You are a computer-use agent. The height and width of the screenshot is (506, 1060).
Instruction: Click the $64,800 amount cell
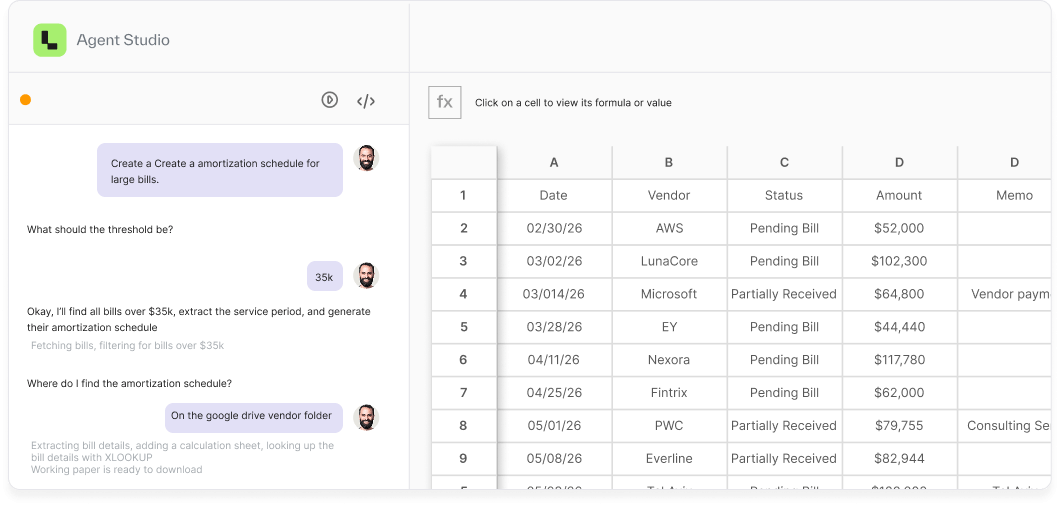(899, 294)
